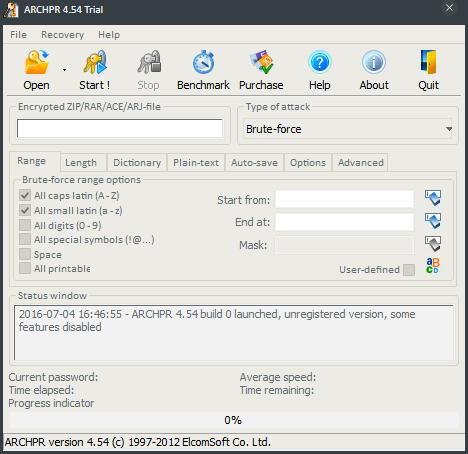The height and width of the screenshot is (454, 468).
Task: Expand the Open button dropdown arrow
Action: (x=64, y=70)
